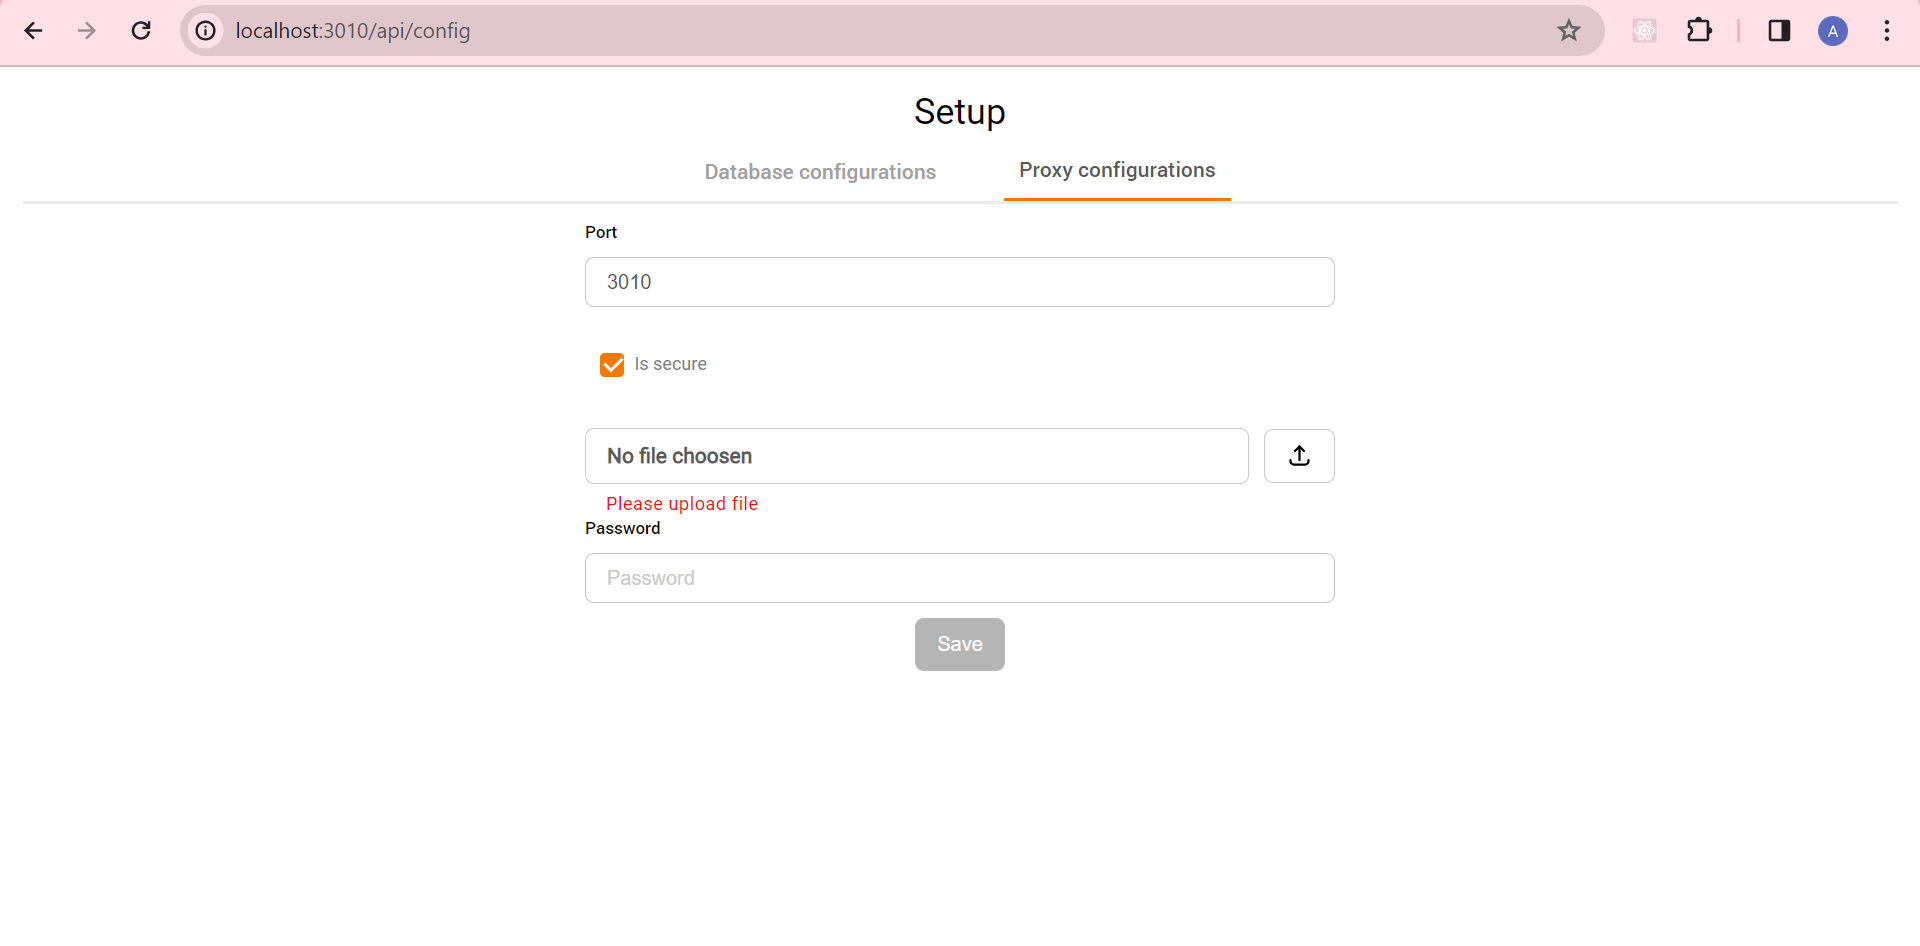This screenshot has width=1920, height=946.
Task: Click the profile avatar labeled A
Action: coord(1833,31)
